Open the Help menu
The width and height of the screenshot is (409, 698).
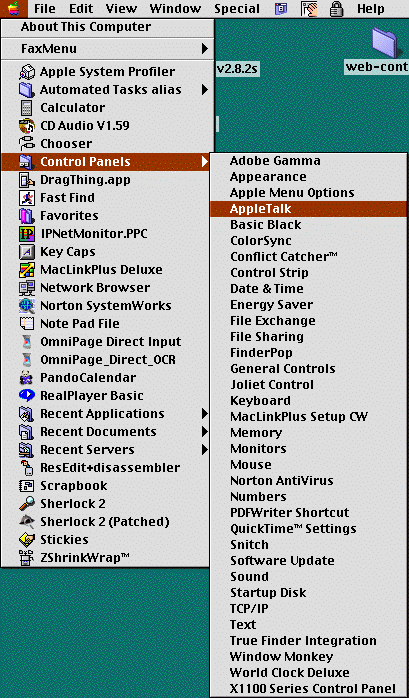(x=371, y=8)
